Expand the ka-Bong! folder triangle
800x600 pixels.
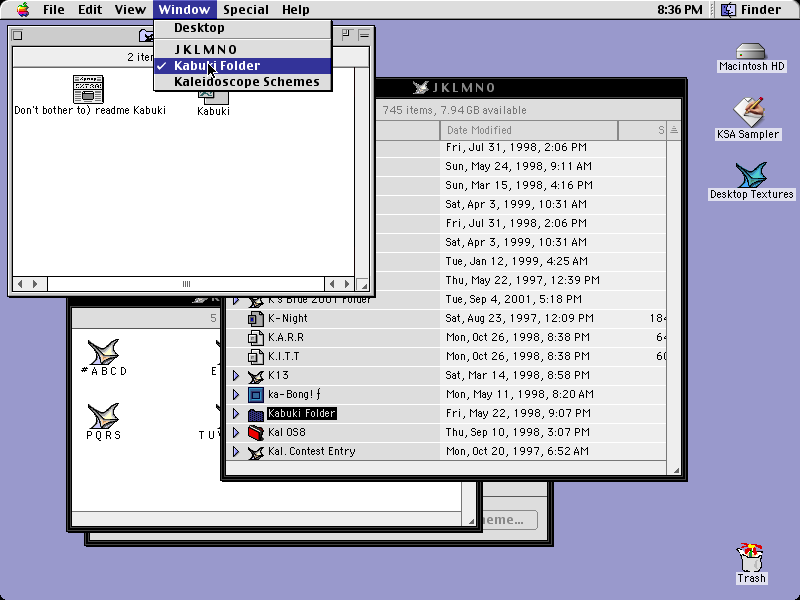click(236, 394)
